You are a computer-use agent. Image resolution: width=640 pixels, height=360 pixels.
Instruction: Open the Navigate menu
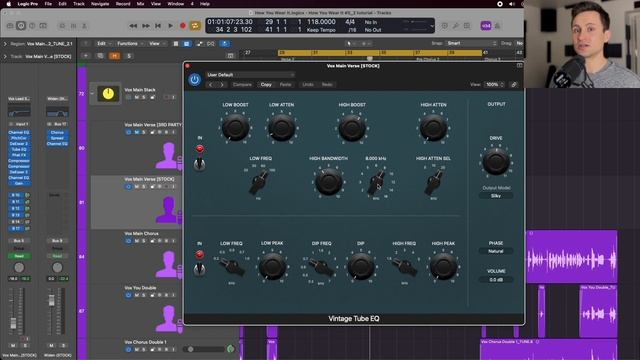100,4
